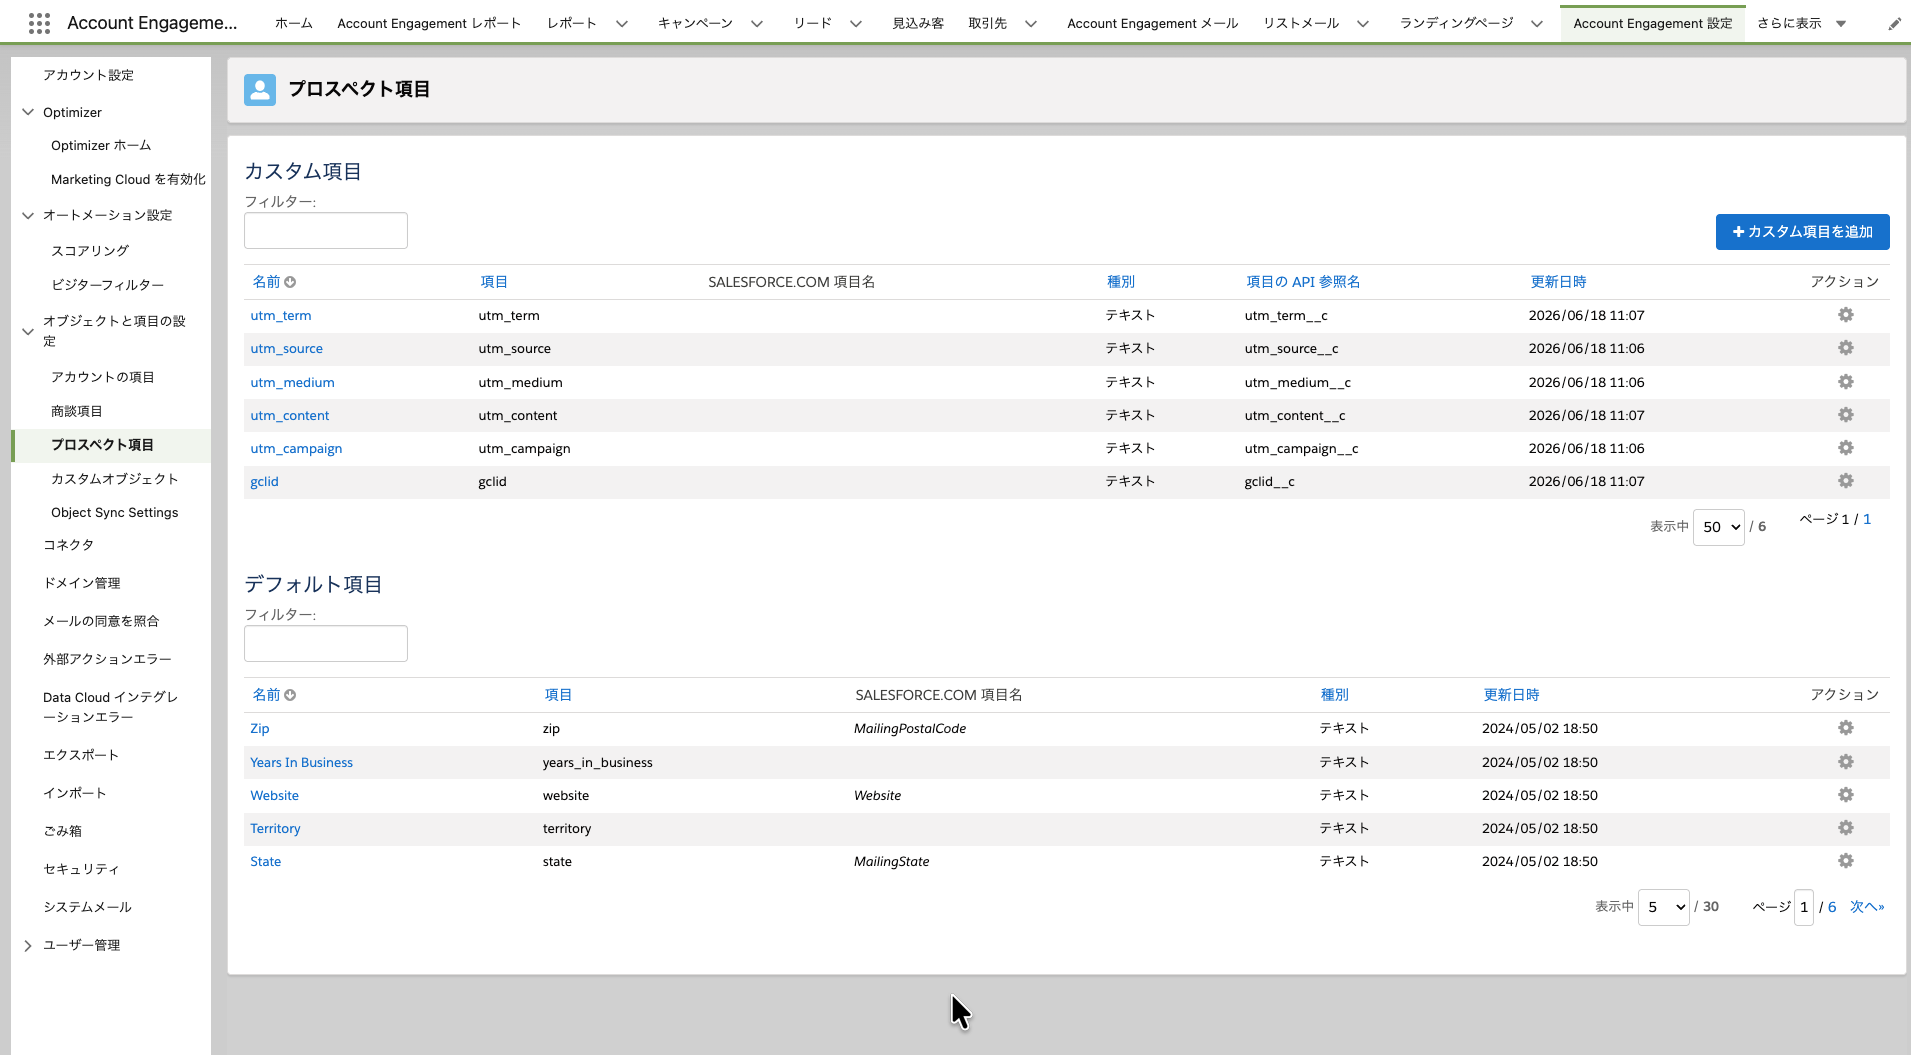Collapse the オブジェクトと項目の設定 section

click(28, 331)
